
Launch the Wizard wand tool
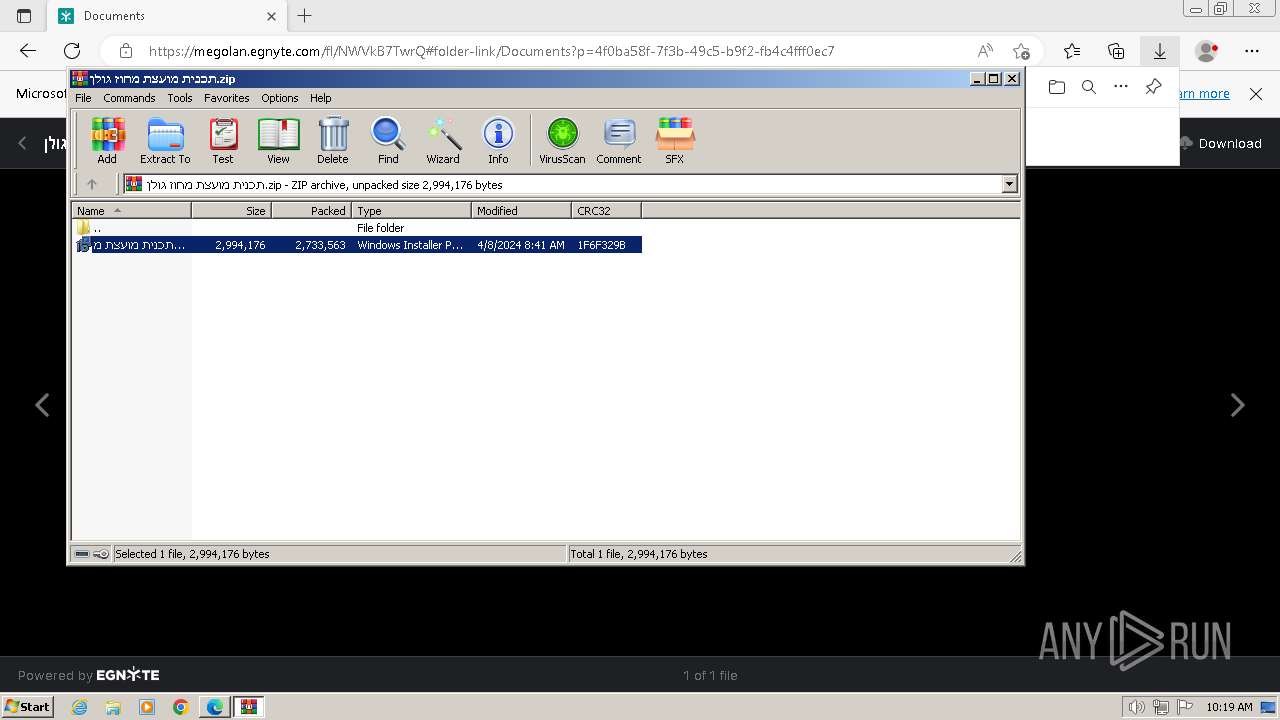point(443,141)
